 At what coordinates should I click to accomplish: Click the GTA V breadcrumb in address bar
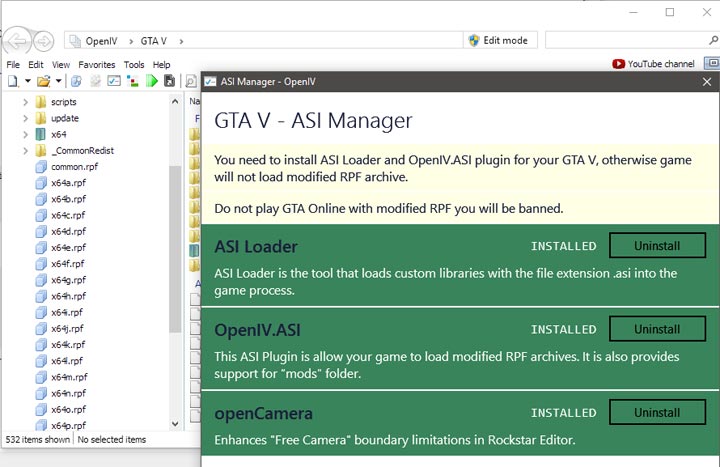pyautogui.click(x=153, y=41)
